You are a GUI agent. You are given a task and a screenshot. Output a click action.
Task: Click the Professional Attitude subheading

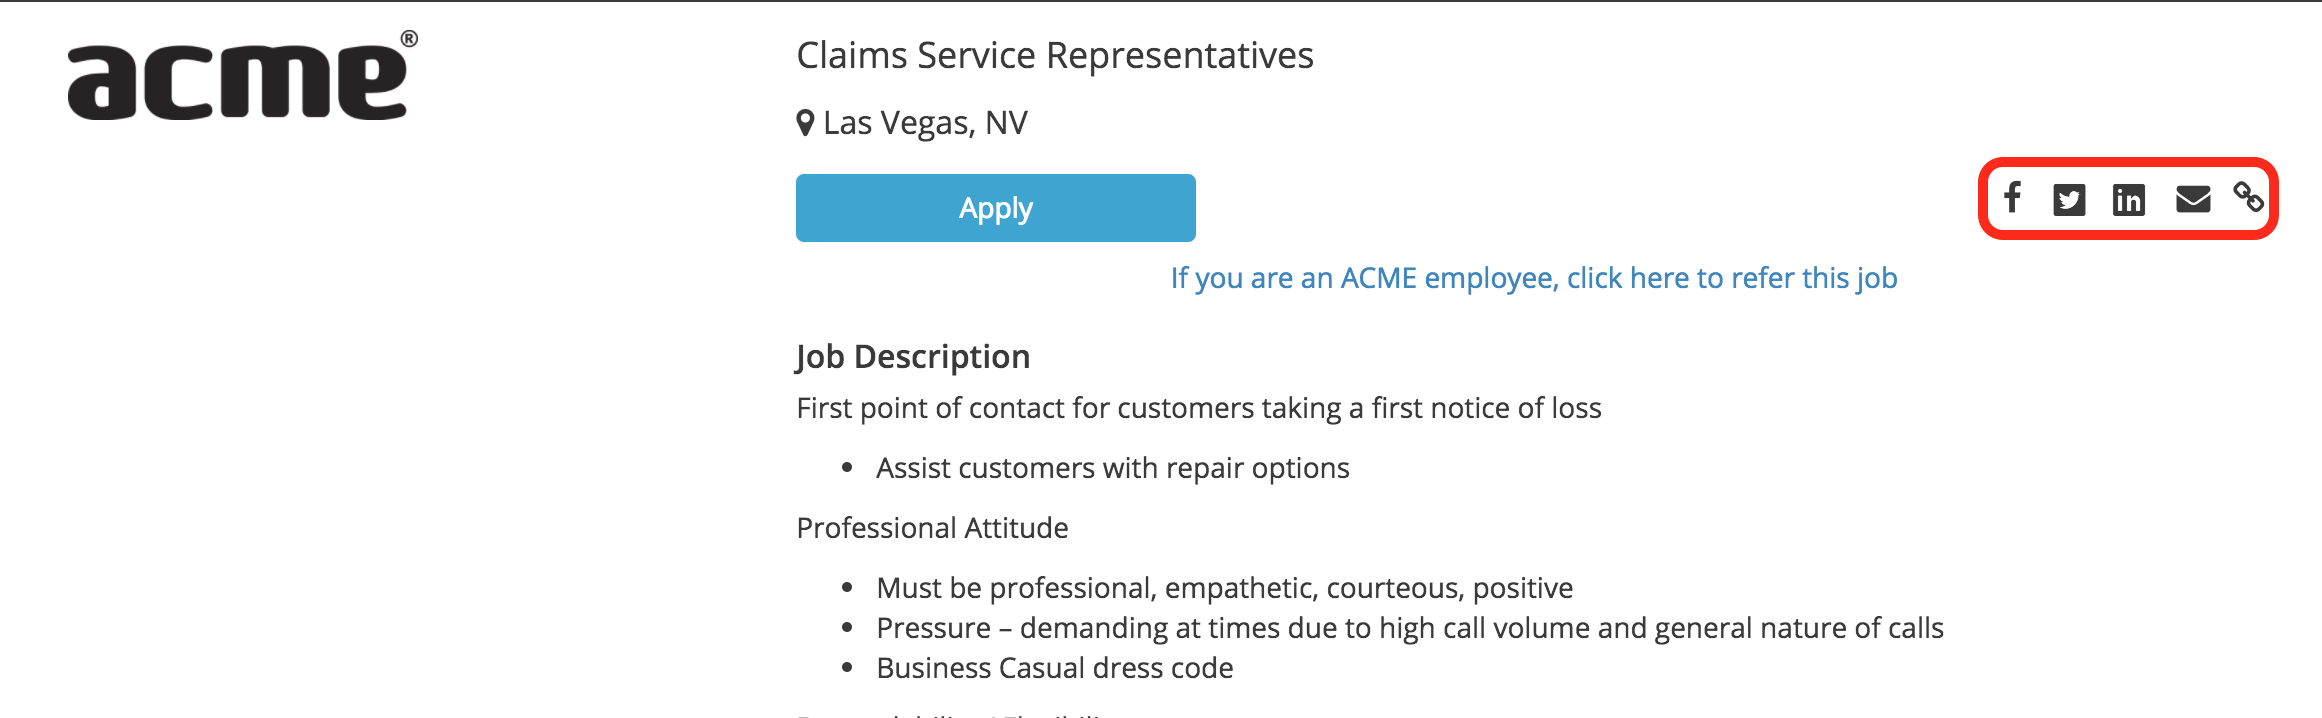click(932, 528)
